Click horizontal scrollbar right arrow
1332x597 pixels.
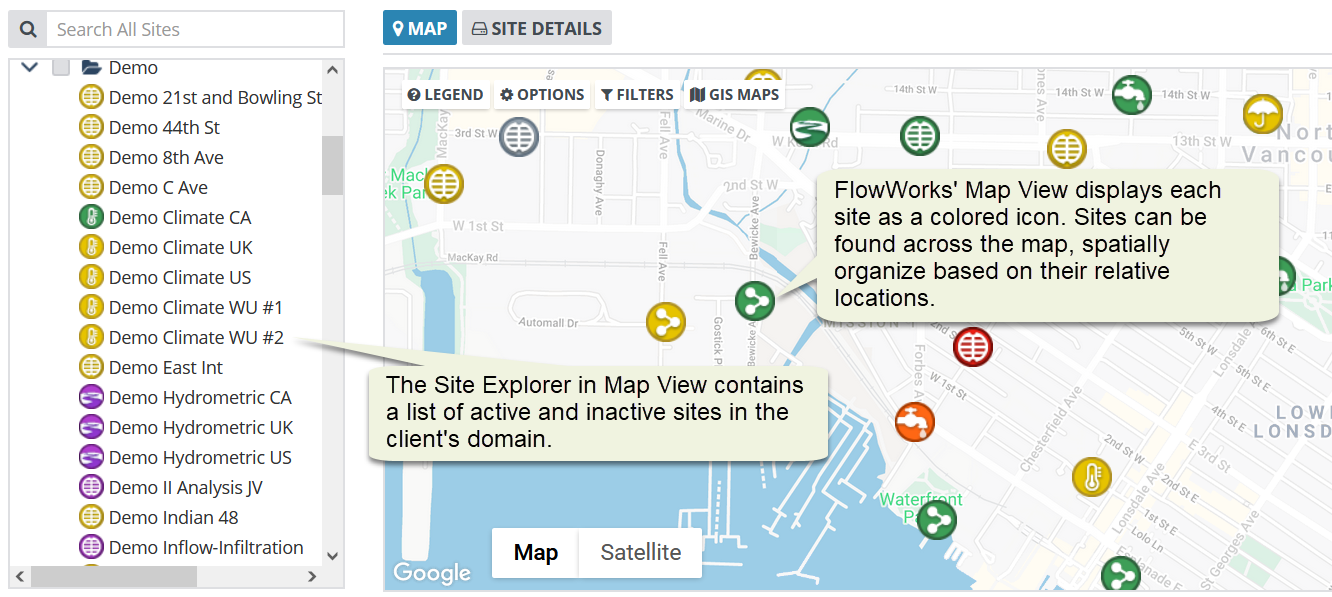312,576
